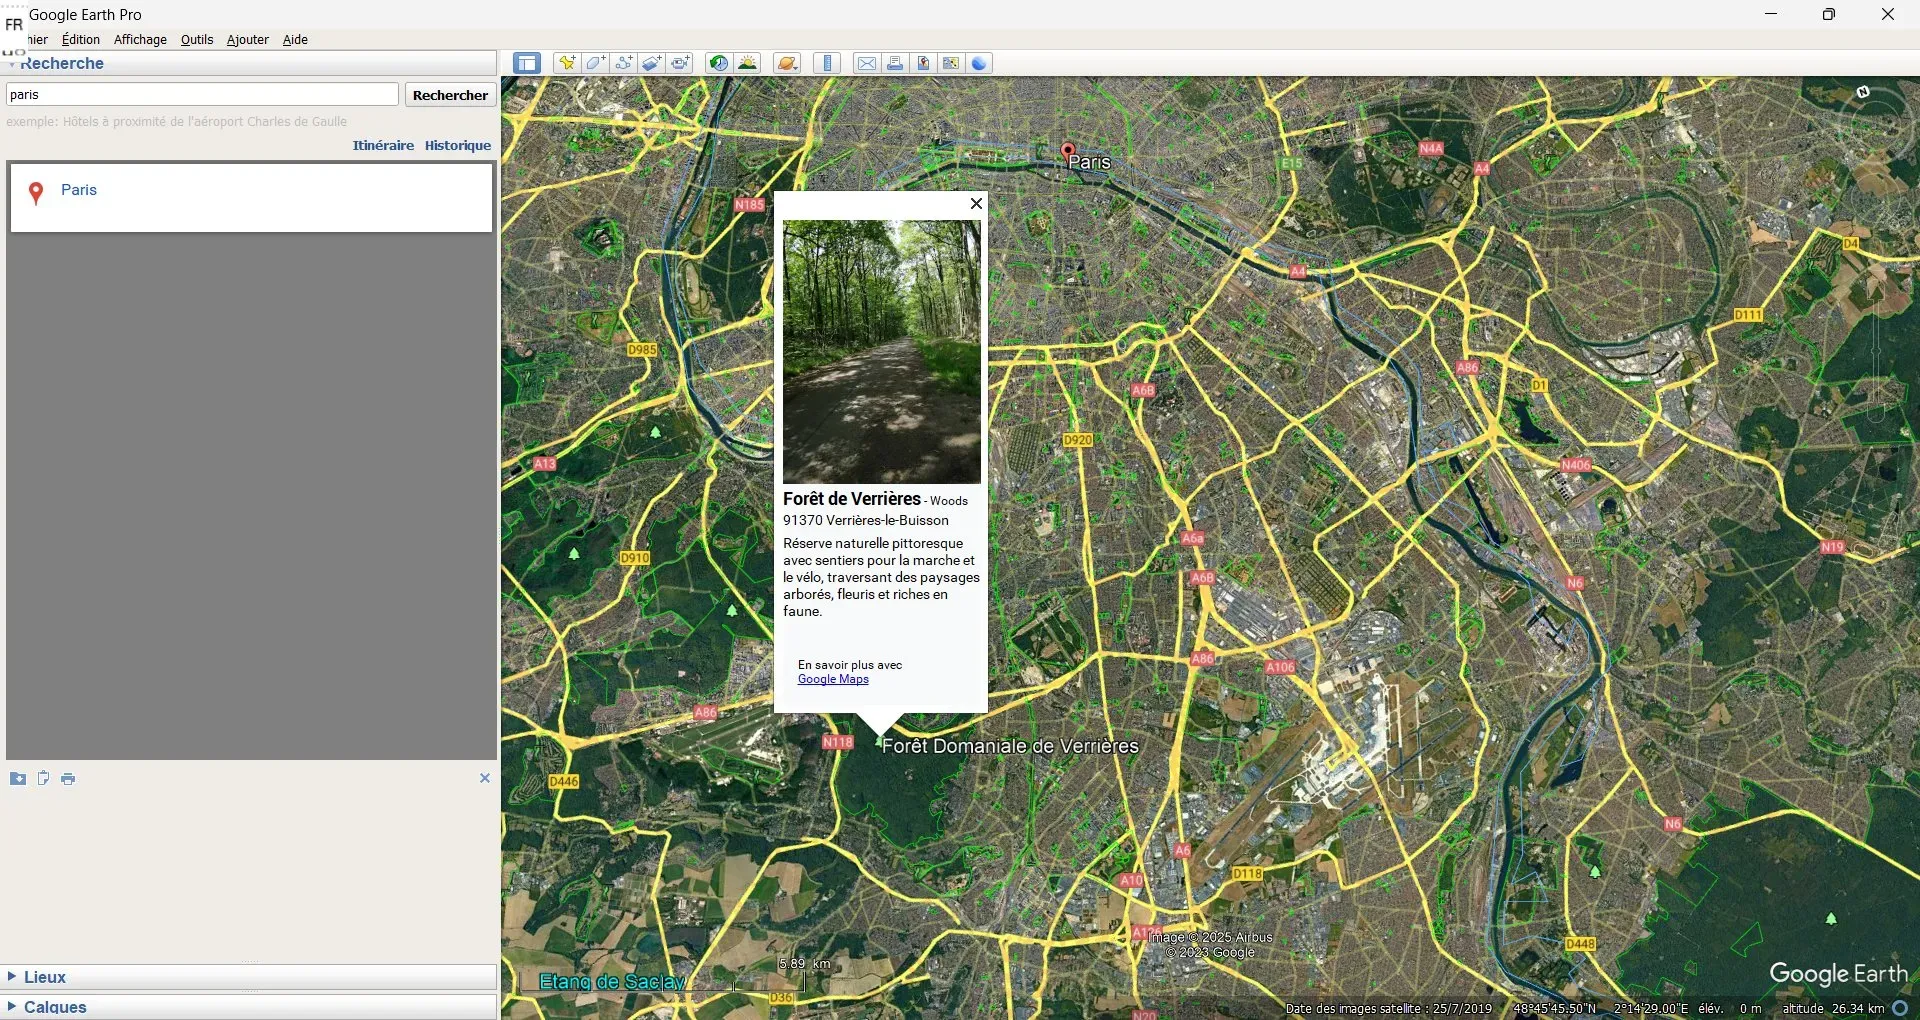Select the Add Image Overlay tool
This screenshot has height=1020, width=1920.
tap(652, 64)
